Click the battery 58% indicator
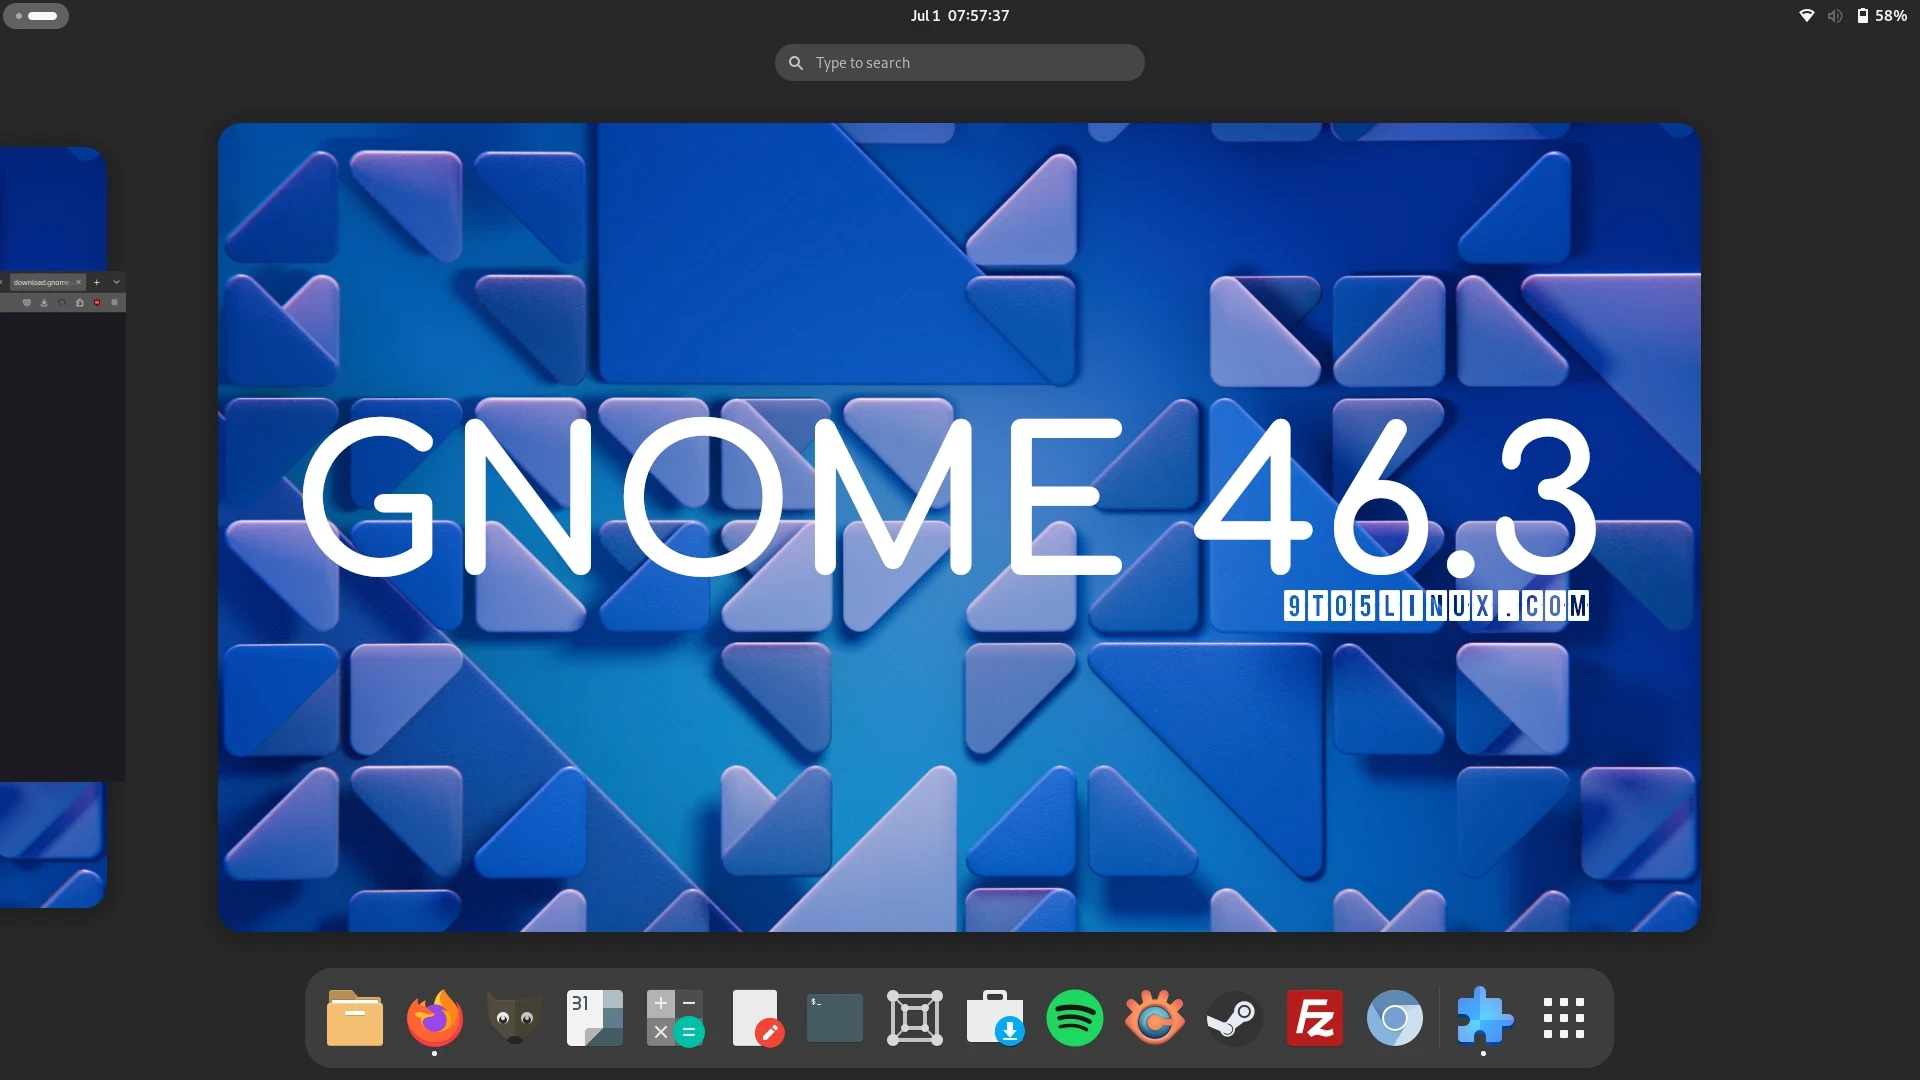Screen dimensions: 1920x1080 [1882, 16]
